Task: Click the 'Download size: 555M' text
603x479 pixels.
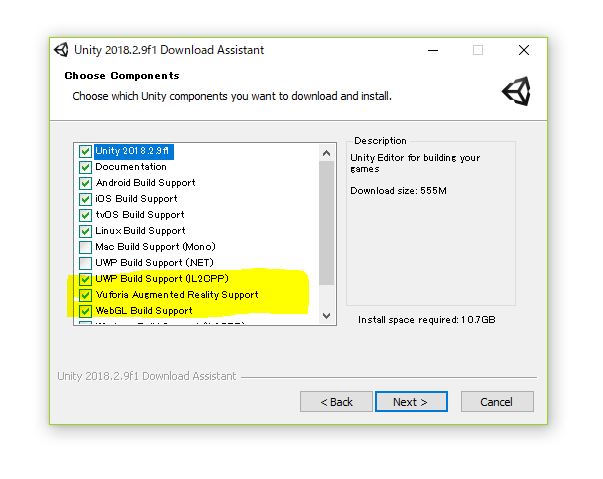Action: 398,191
